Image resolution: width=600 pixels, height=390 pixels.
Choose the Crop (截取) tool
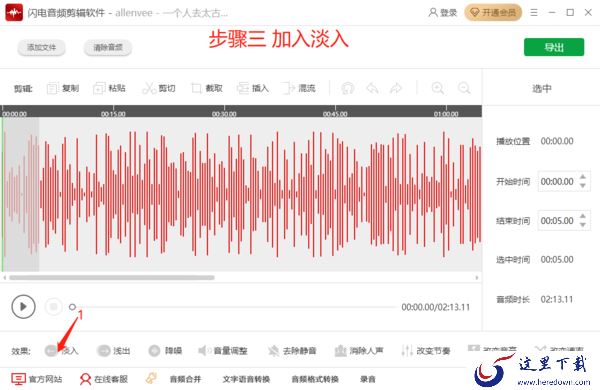[x=207, y=88]
